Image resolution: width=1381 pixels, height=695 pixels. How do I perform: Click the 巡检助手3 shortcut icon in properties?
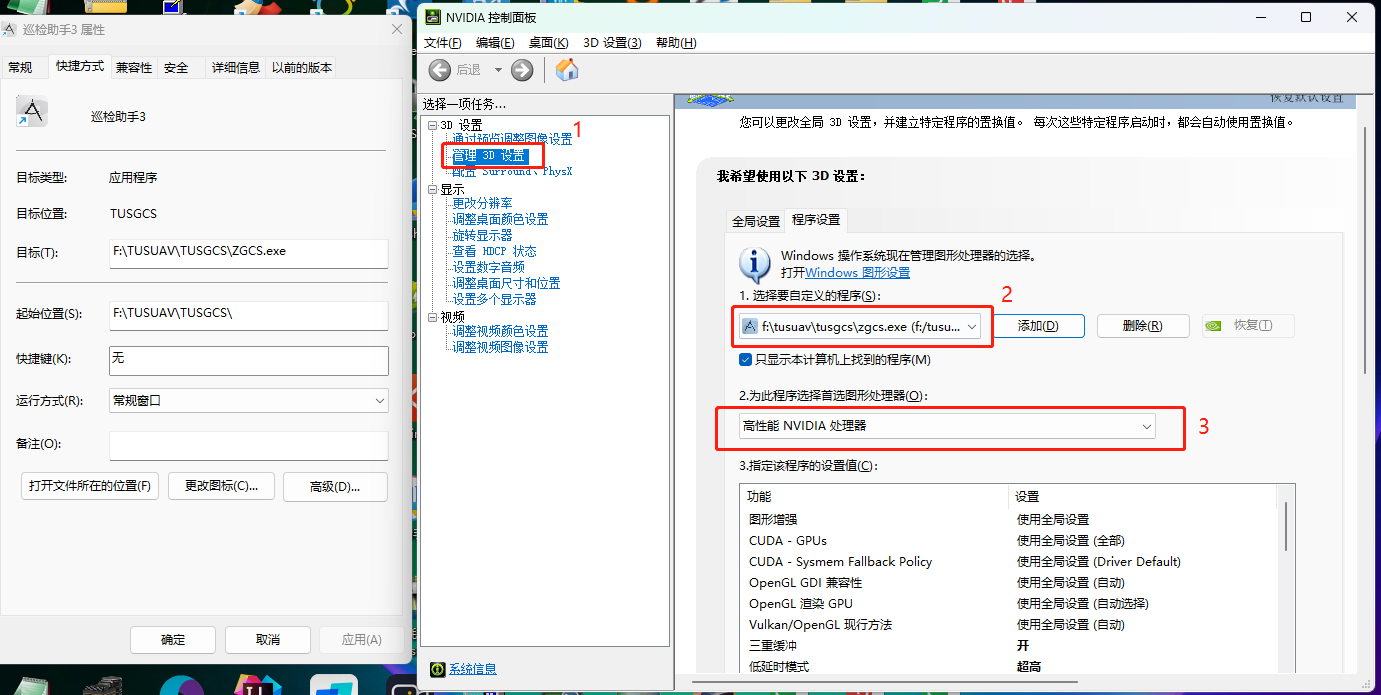pos(31,112)
